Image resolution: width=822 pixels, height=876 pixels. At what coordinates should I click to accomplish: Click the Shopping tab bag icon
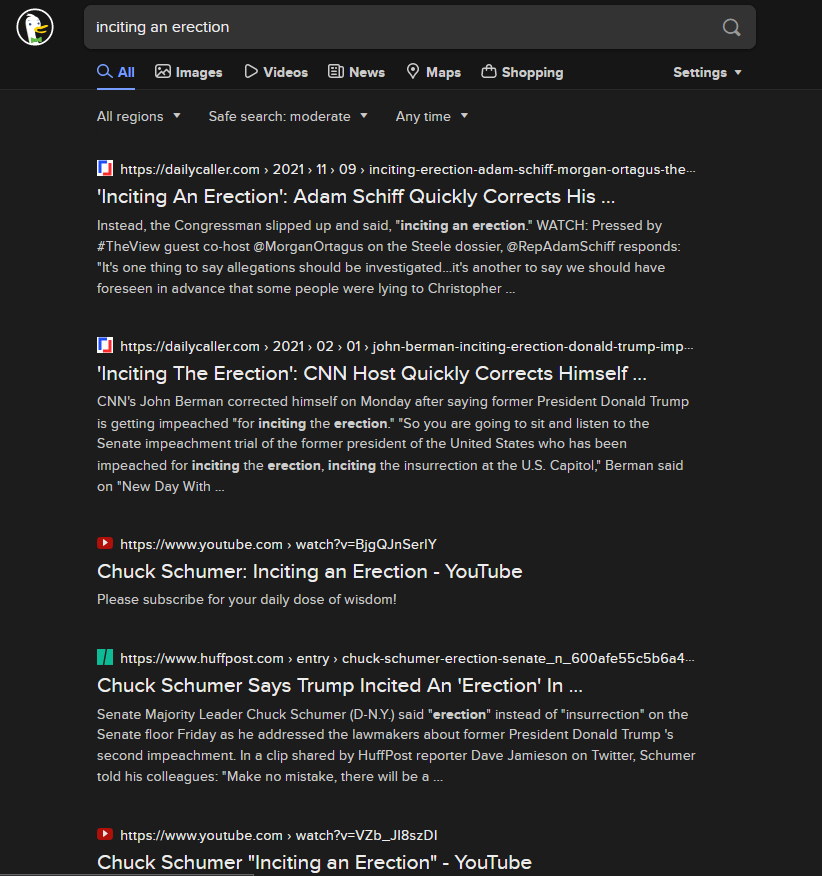click(x=489, y=72)
